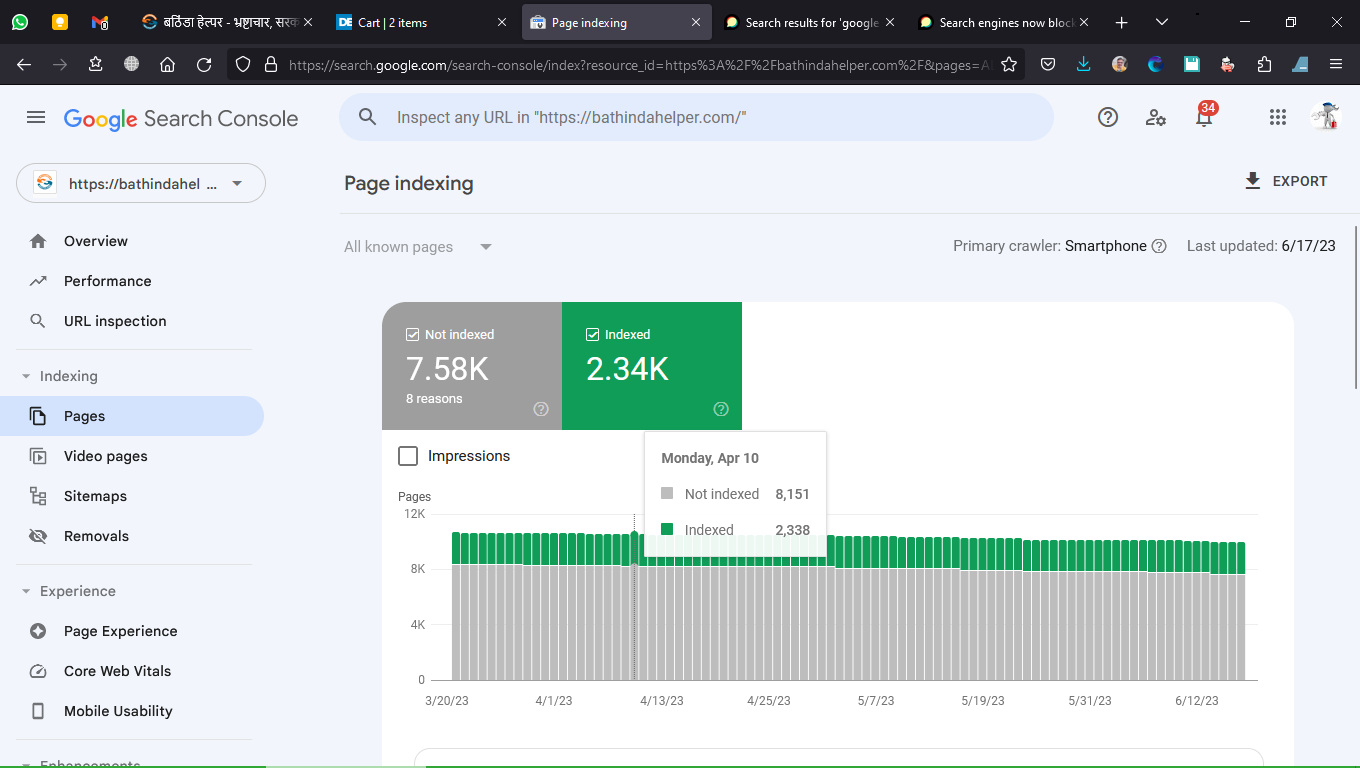Bookmark this page with star icon
This screenshot has width=1360, height=768.
click(x=1009, y=64)
